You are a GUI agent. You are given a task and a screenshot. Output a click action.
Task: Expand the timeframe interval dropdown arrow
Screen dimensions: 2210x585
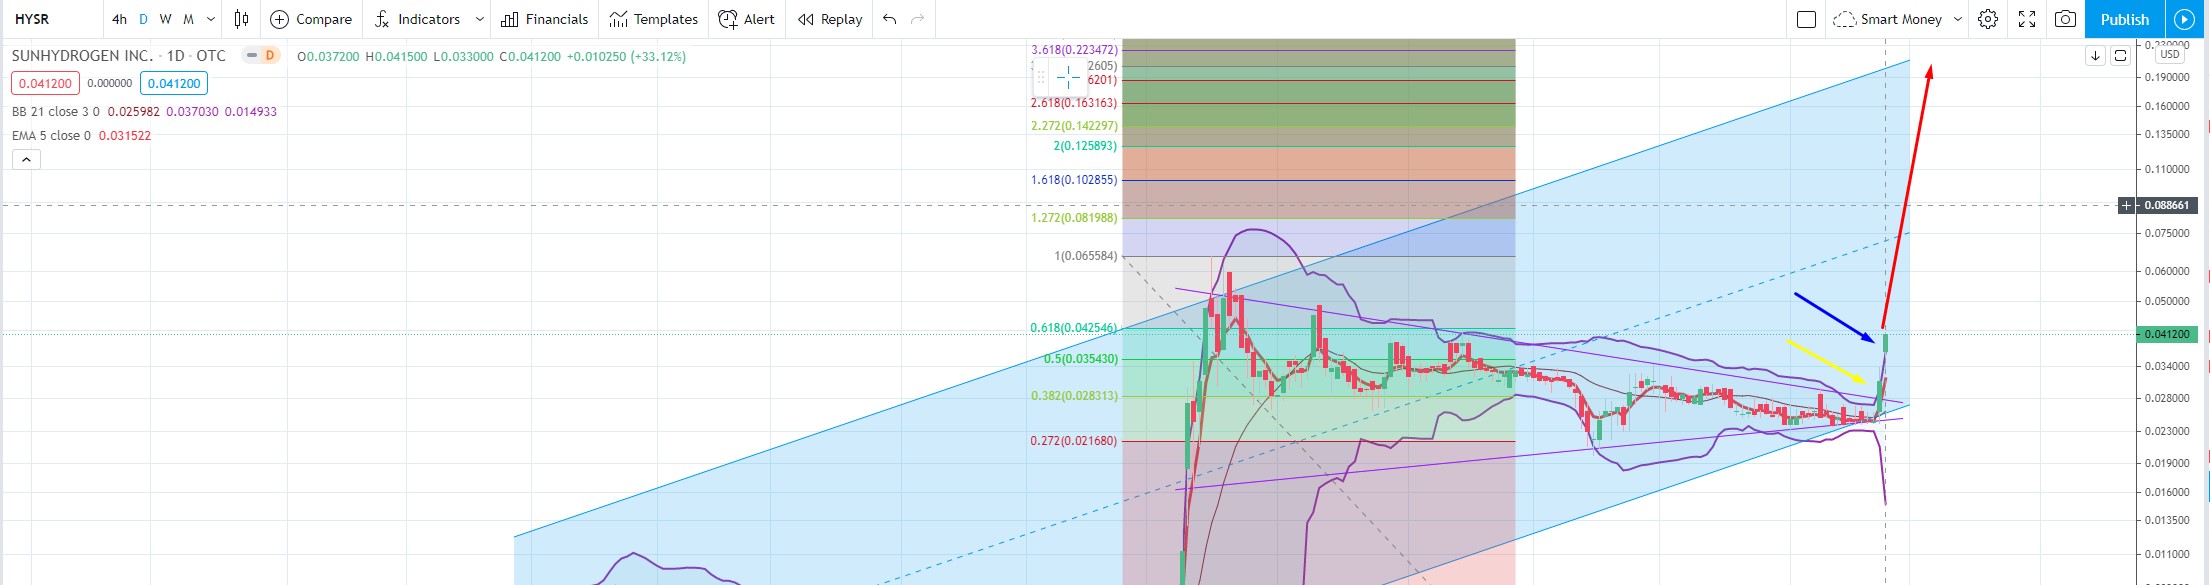pos(210,19)
